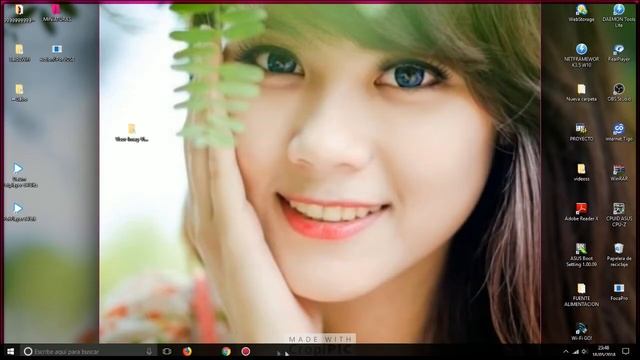This screenshot has height=360, width=640.
Task: Open the Nueva carpeta folder
Action: 581,93
